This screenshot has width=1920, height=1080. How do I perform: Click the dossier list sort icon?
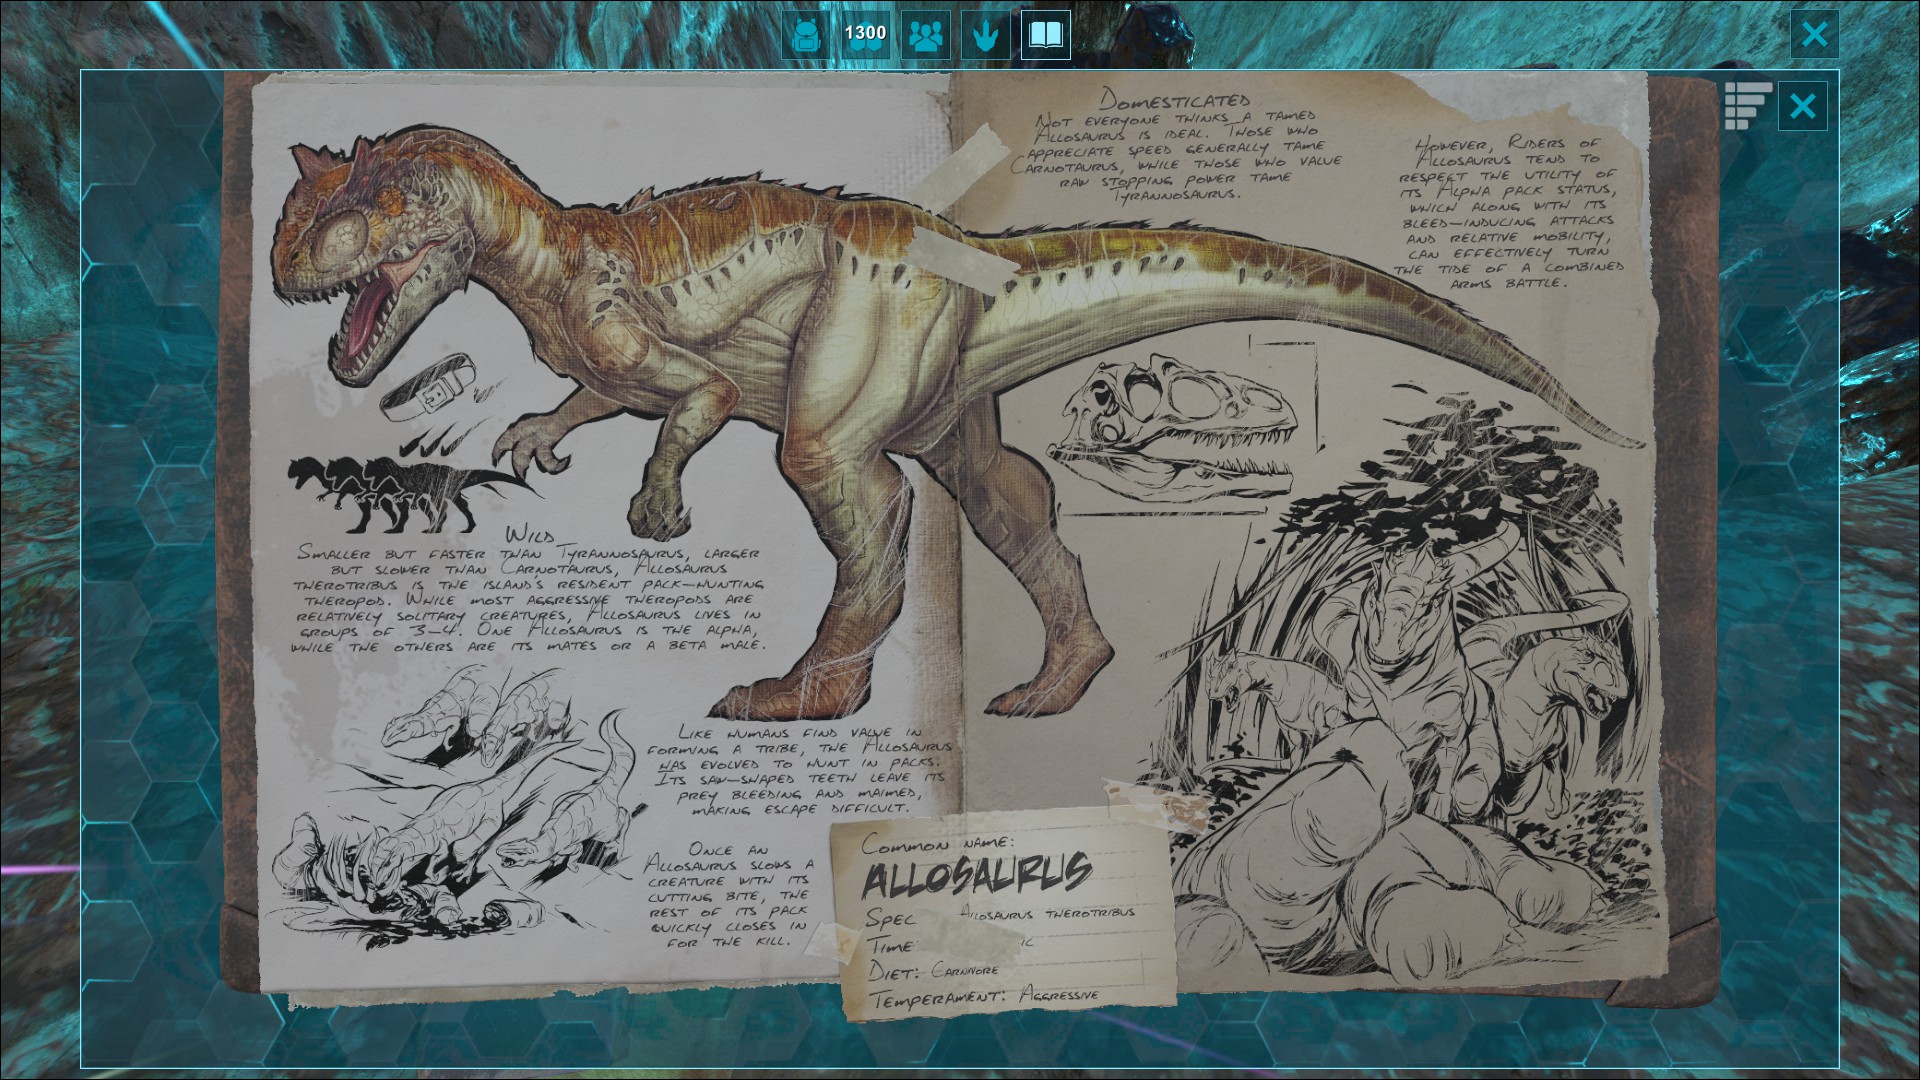[x=1747, y=105]
